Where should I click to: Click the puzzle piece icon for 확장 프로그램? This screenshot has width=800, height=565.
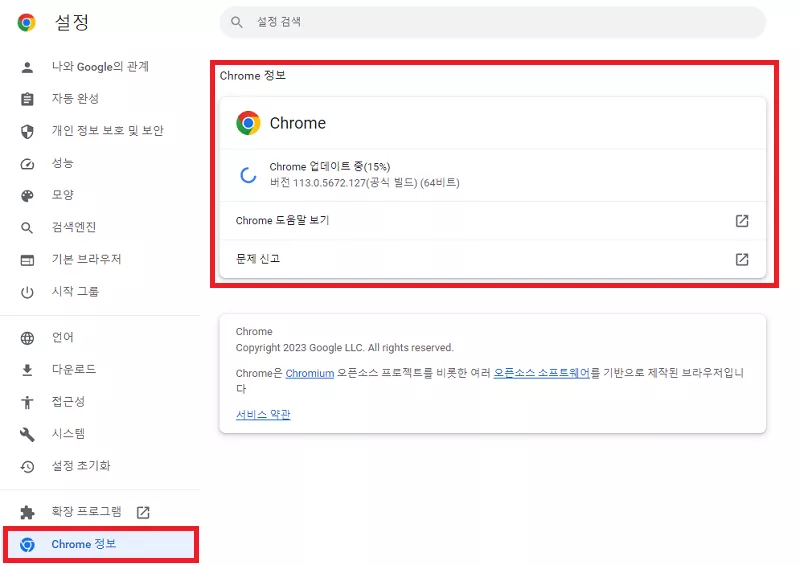point(28,513)
